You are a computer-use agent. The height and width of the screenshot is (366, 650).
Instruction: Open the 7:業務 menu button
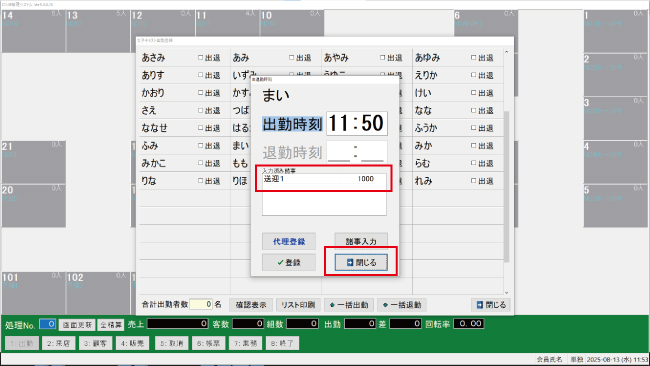coord(245,343)
